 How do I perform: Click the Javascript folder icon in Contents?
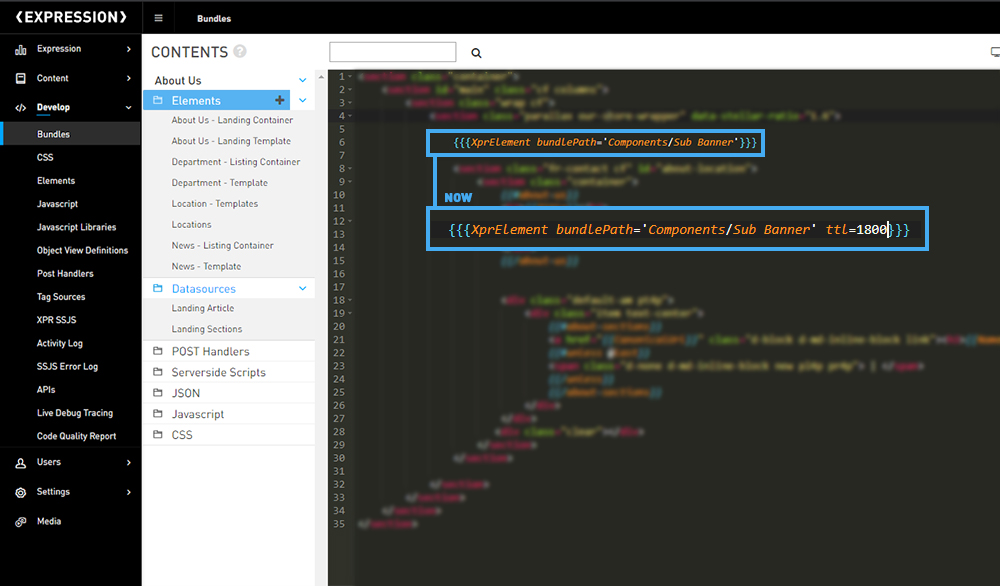click(158, 413)
